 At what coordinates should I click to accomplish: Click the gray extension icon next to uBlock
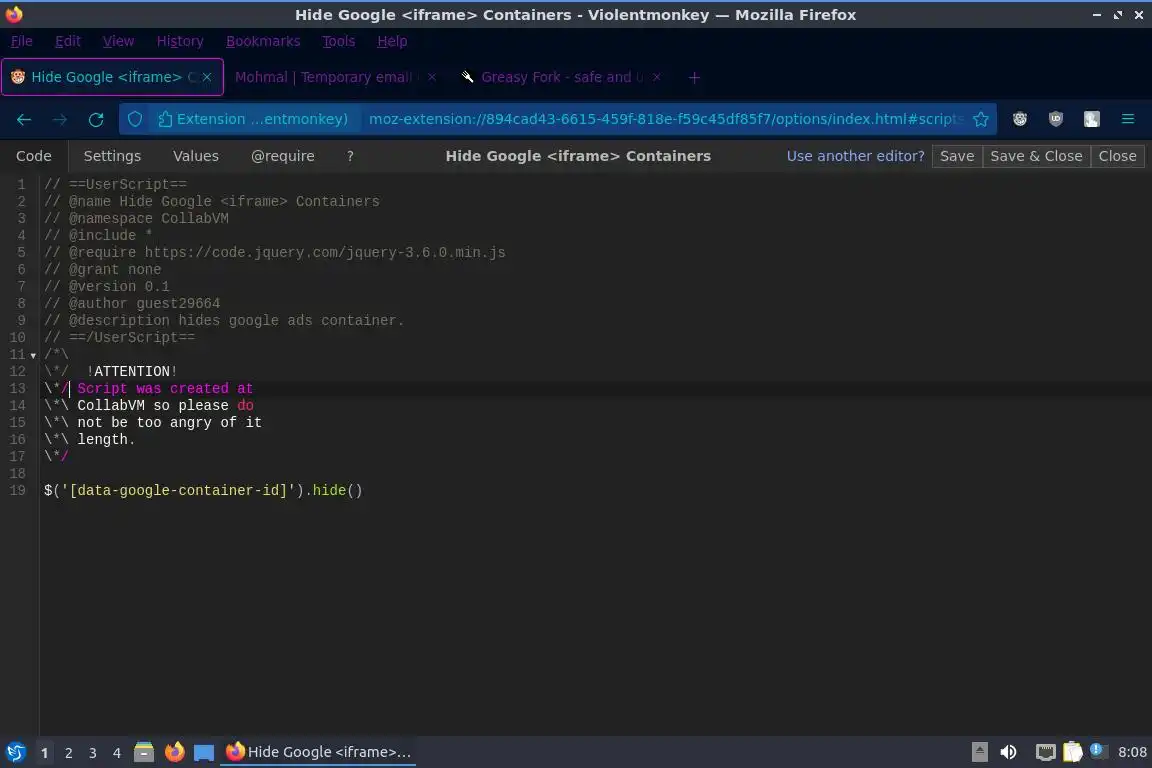1092,119
